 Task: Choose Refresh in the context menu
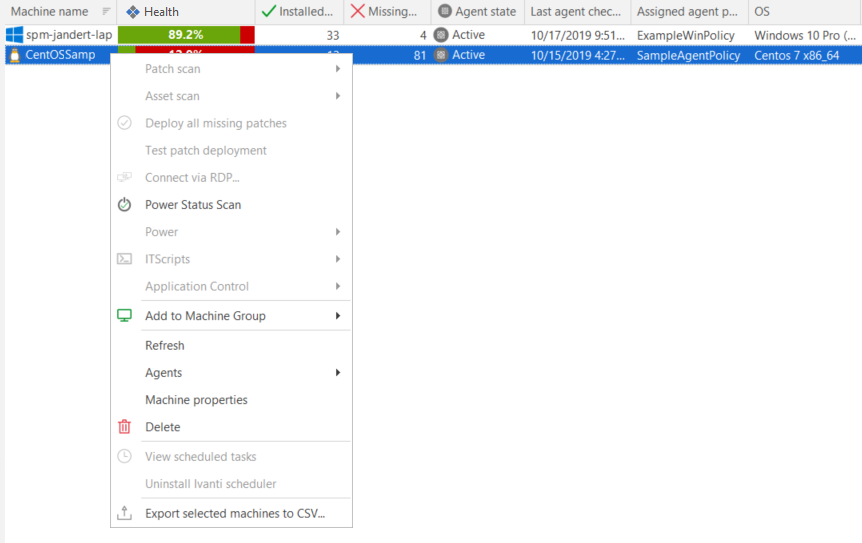click(231, 345)
